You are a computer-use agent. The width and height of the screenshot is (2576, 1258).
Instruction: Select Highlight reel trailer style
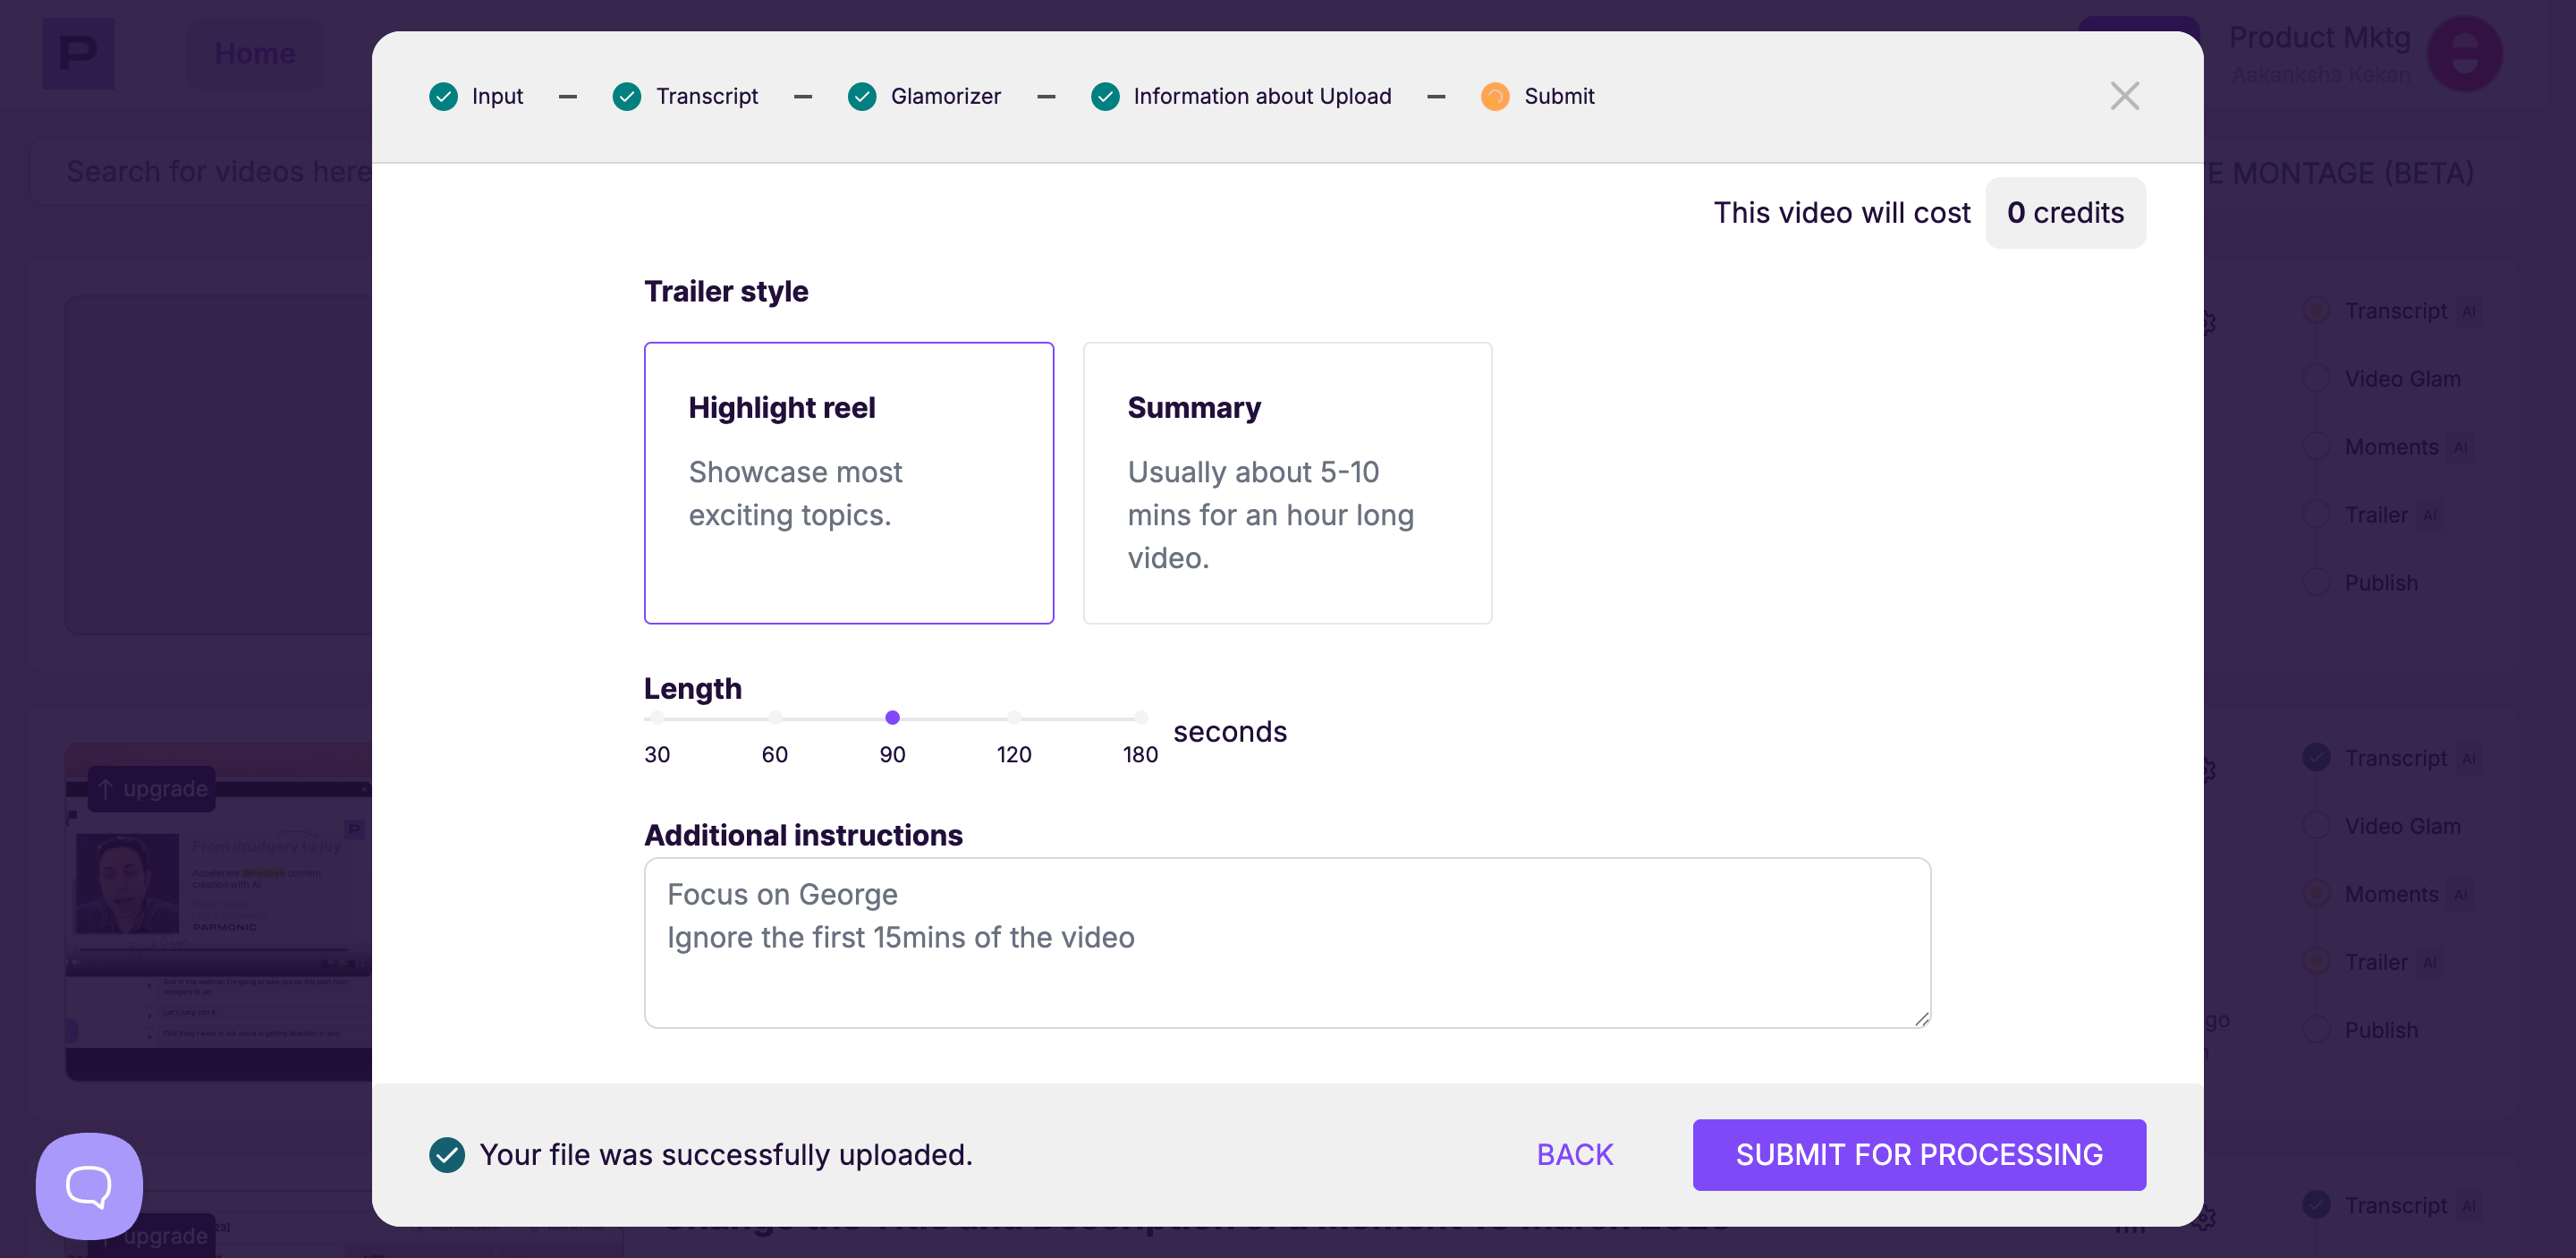coord(848,483)
